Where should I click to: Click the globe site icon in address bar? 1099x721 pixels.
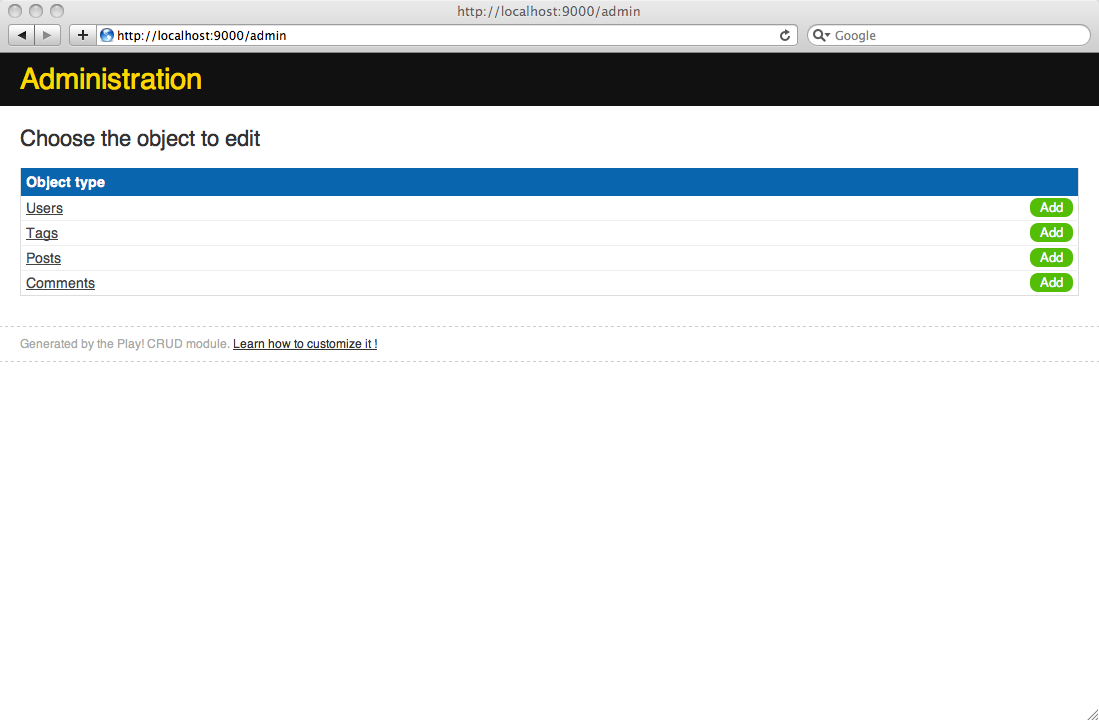point(107,35)
